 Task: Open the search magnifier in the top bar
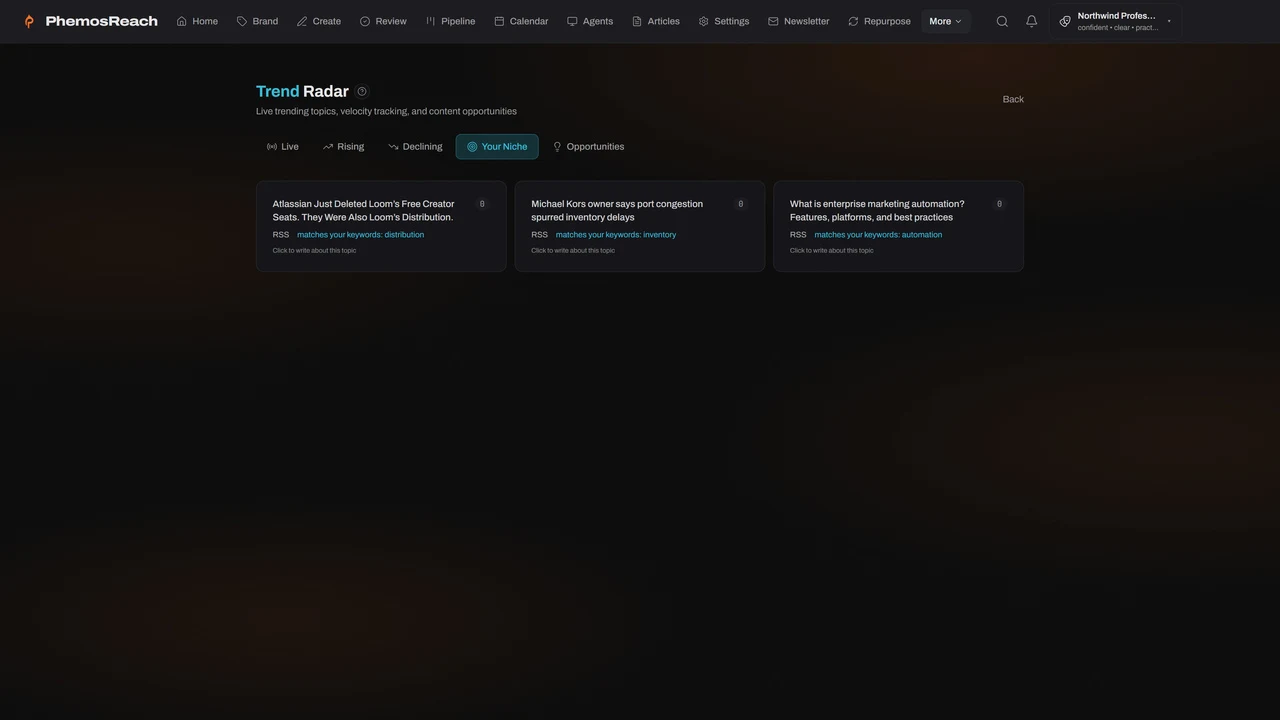[x=1002, y=21]
